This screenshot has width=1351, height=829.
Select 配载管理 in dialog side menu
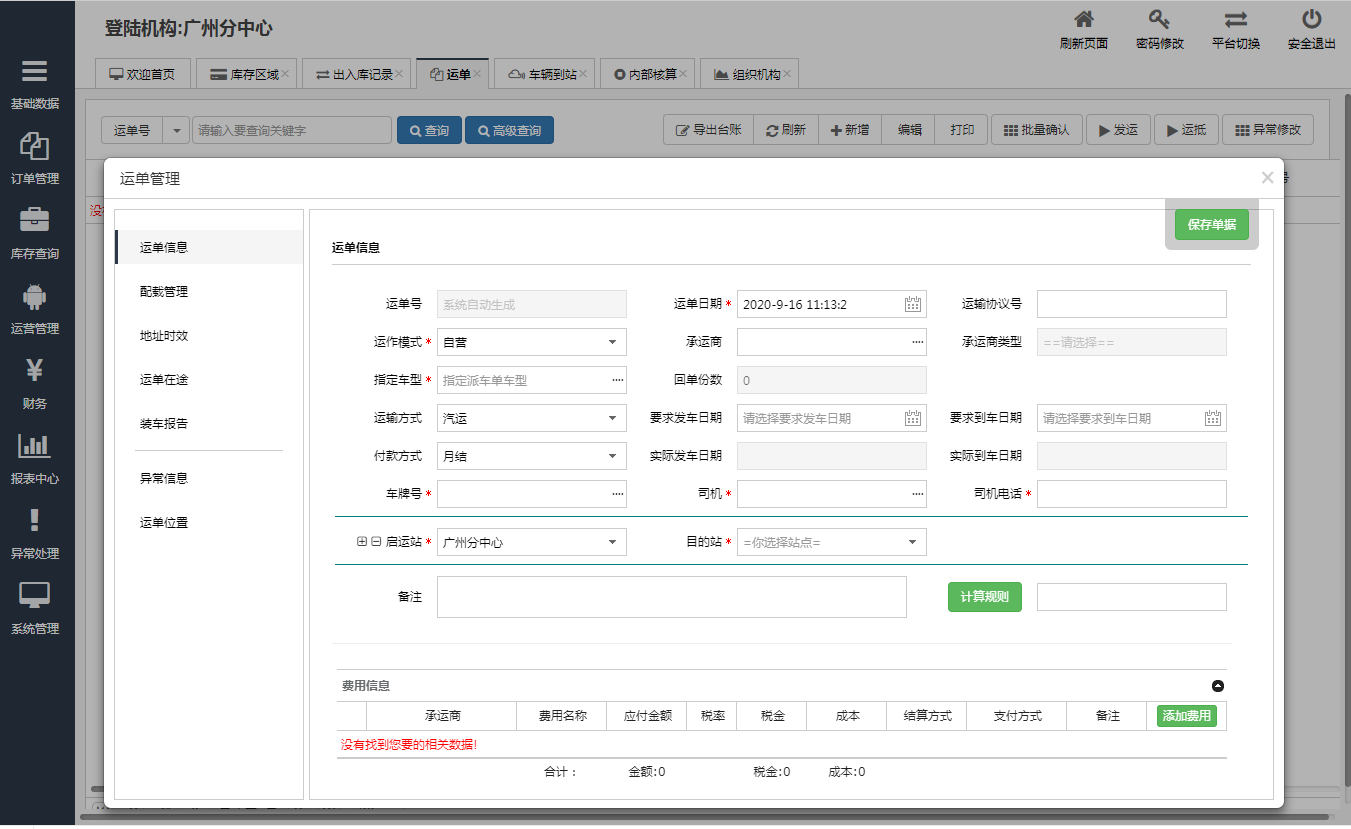point(209,291)
